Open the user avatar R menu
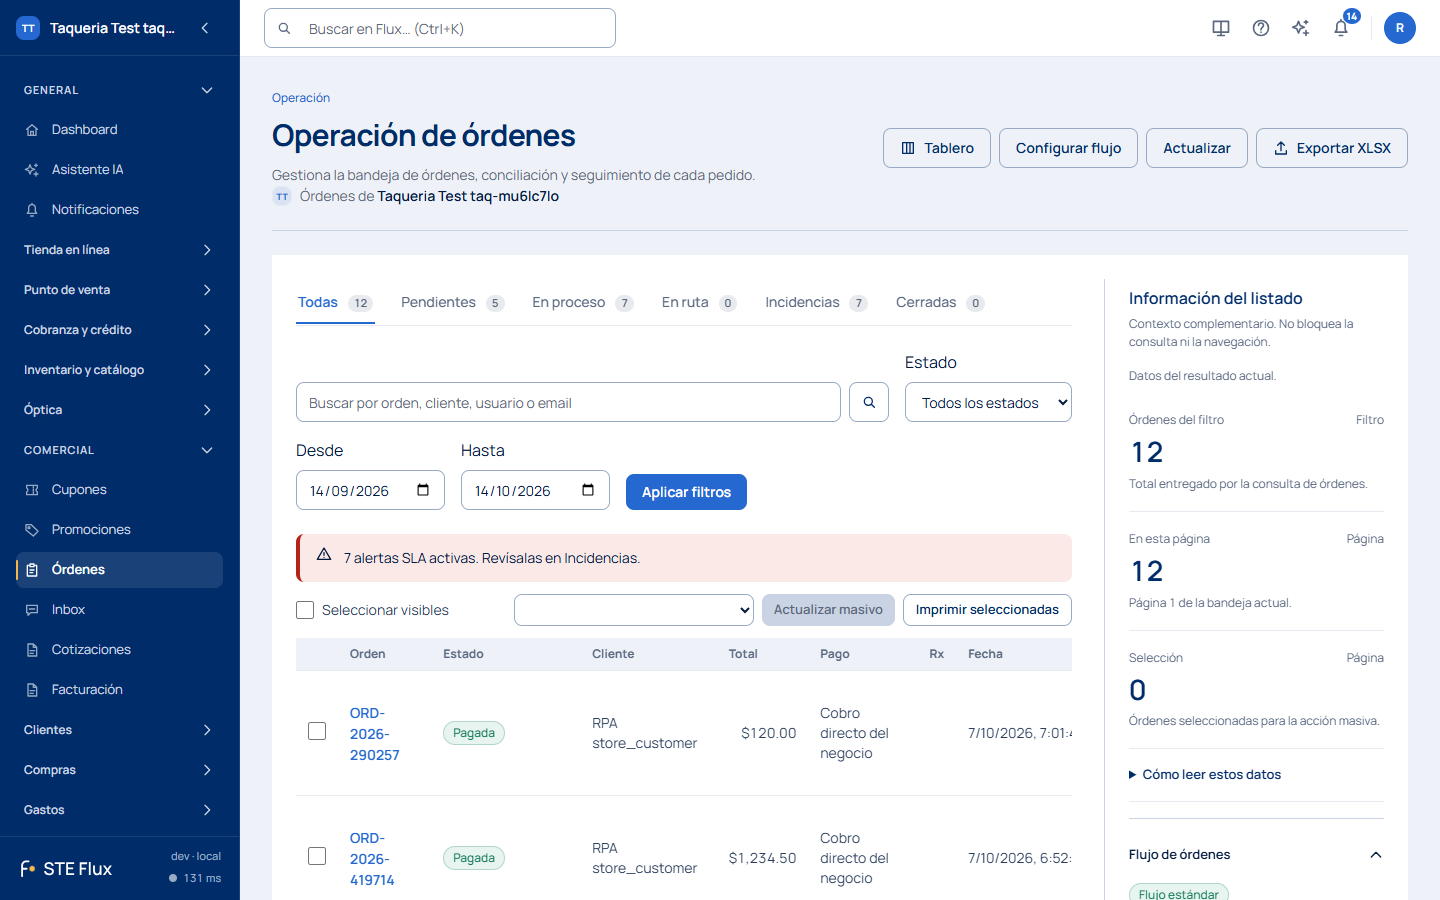1440x900 pixels. pyautogui.click(x=1400, y=28)
